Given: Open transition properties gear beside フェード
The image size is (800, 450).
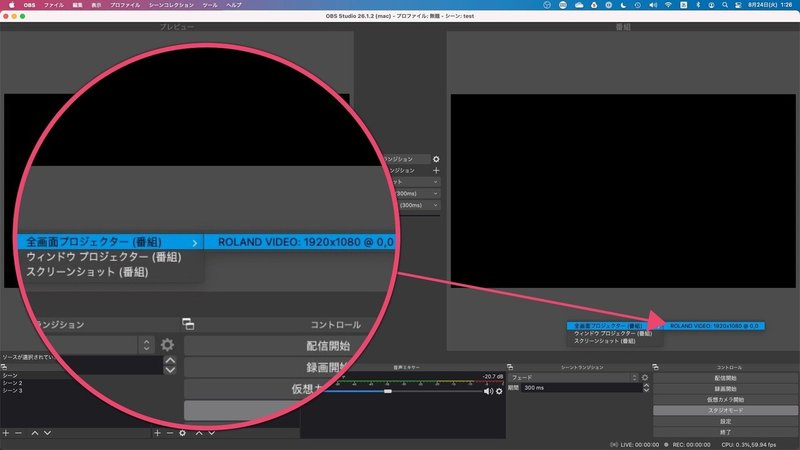Looking at the screenshot, I should click(645, 378).
